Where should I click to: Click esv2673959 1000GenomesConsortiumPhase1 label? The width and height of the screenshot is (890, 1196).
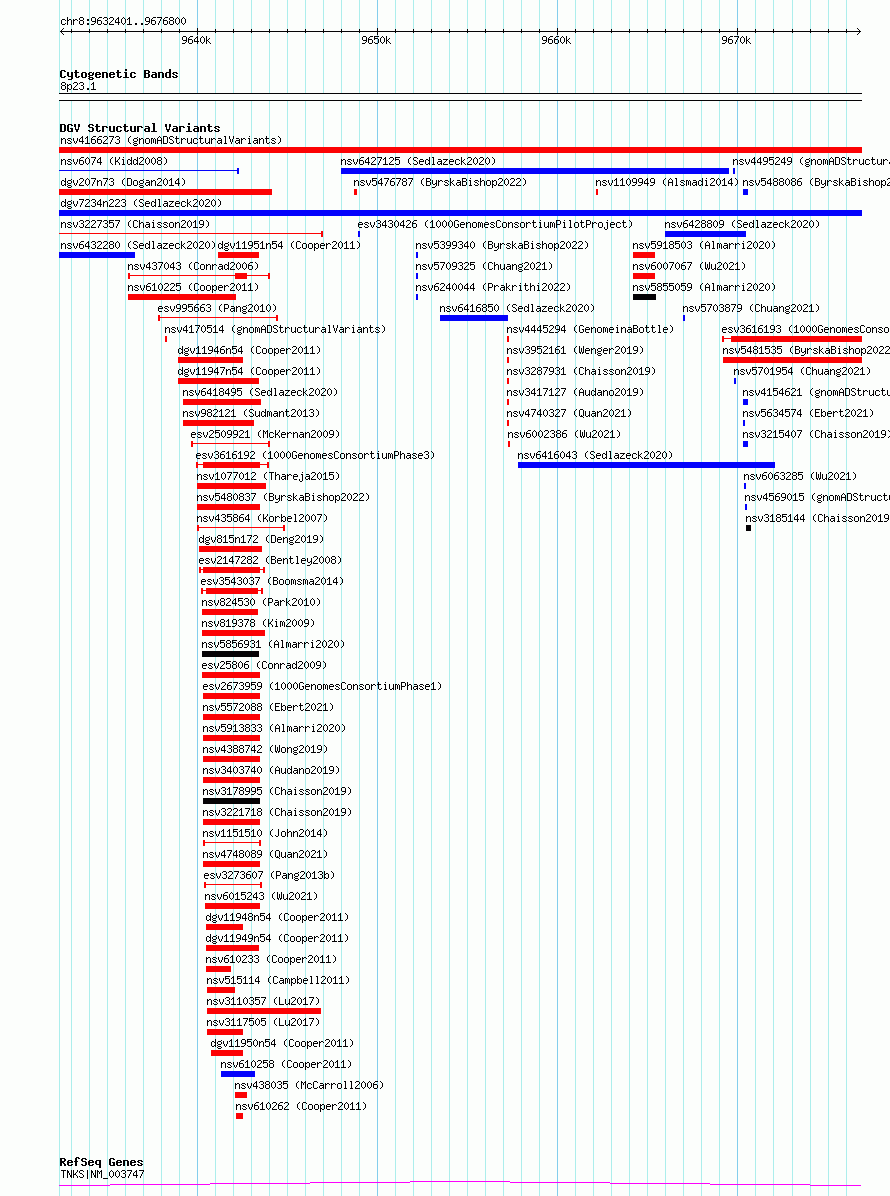pos(323,686)
